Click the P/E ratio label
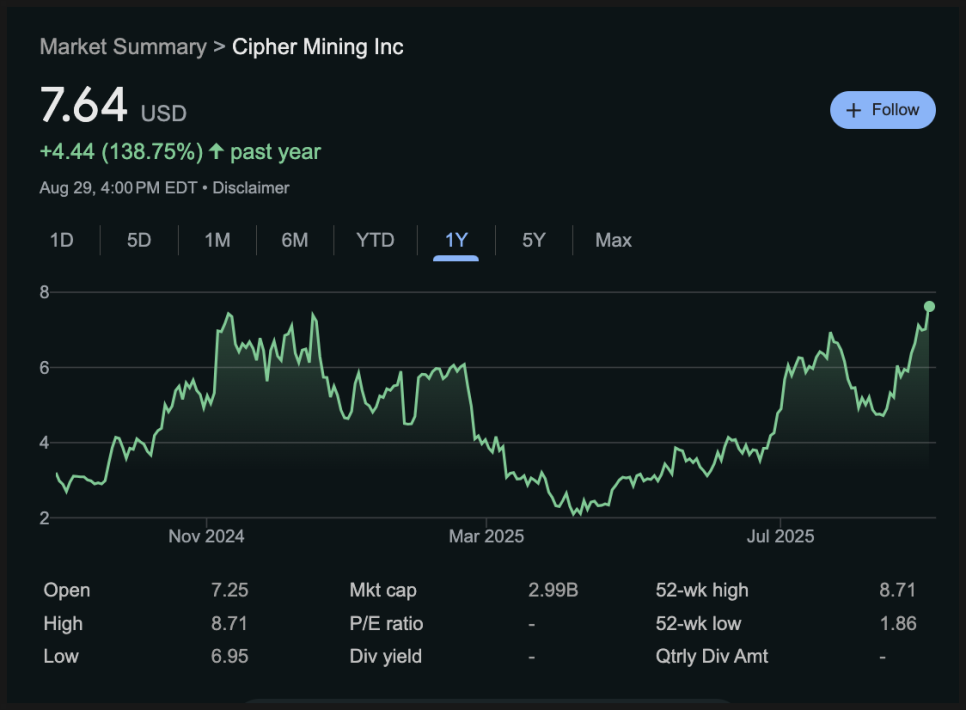This screenshot has height=710, width=966. pos(386,623)
